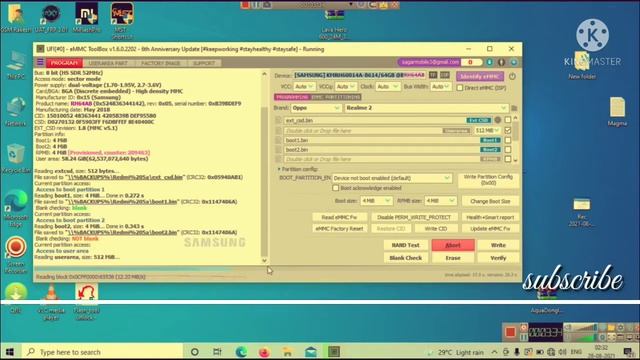This screenshot has width=640, height=360.
Task: Open File Explorer from the taskbar
Action: click(x=287, y=352)
